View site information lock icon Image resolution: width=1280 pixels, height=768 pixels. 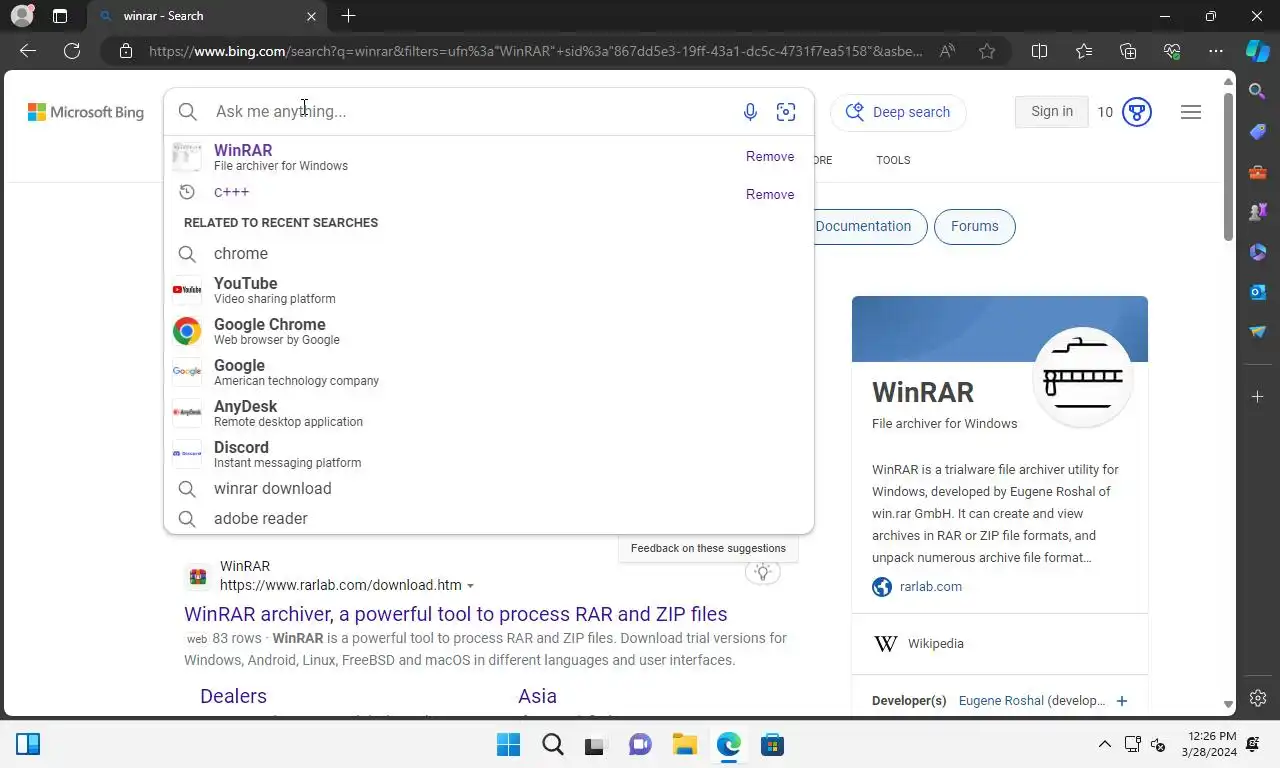click(x=126, y=51)
